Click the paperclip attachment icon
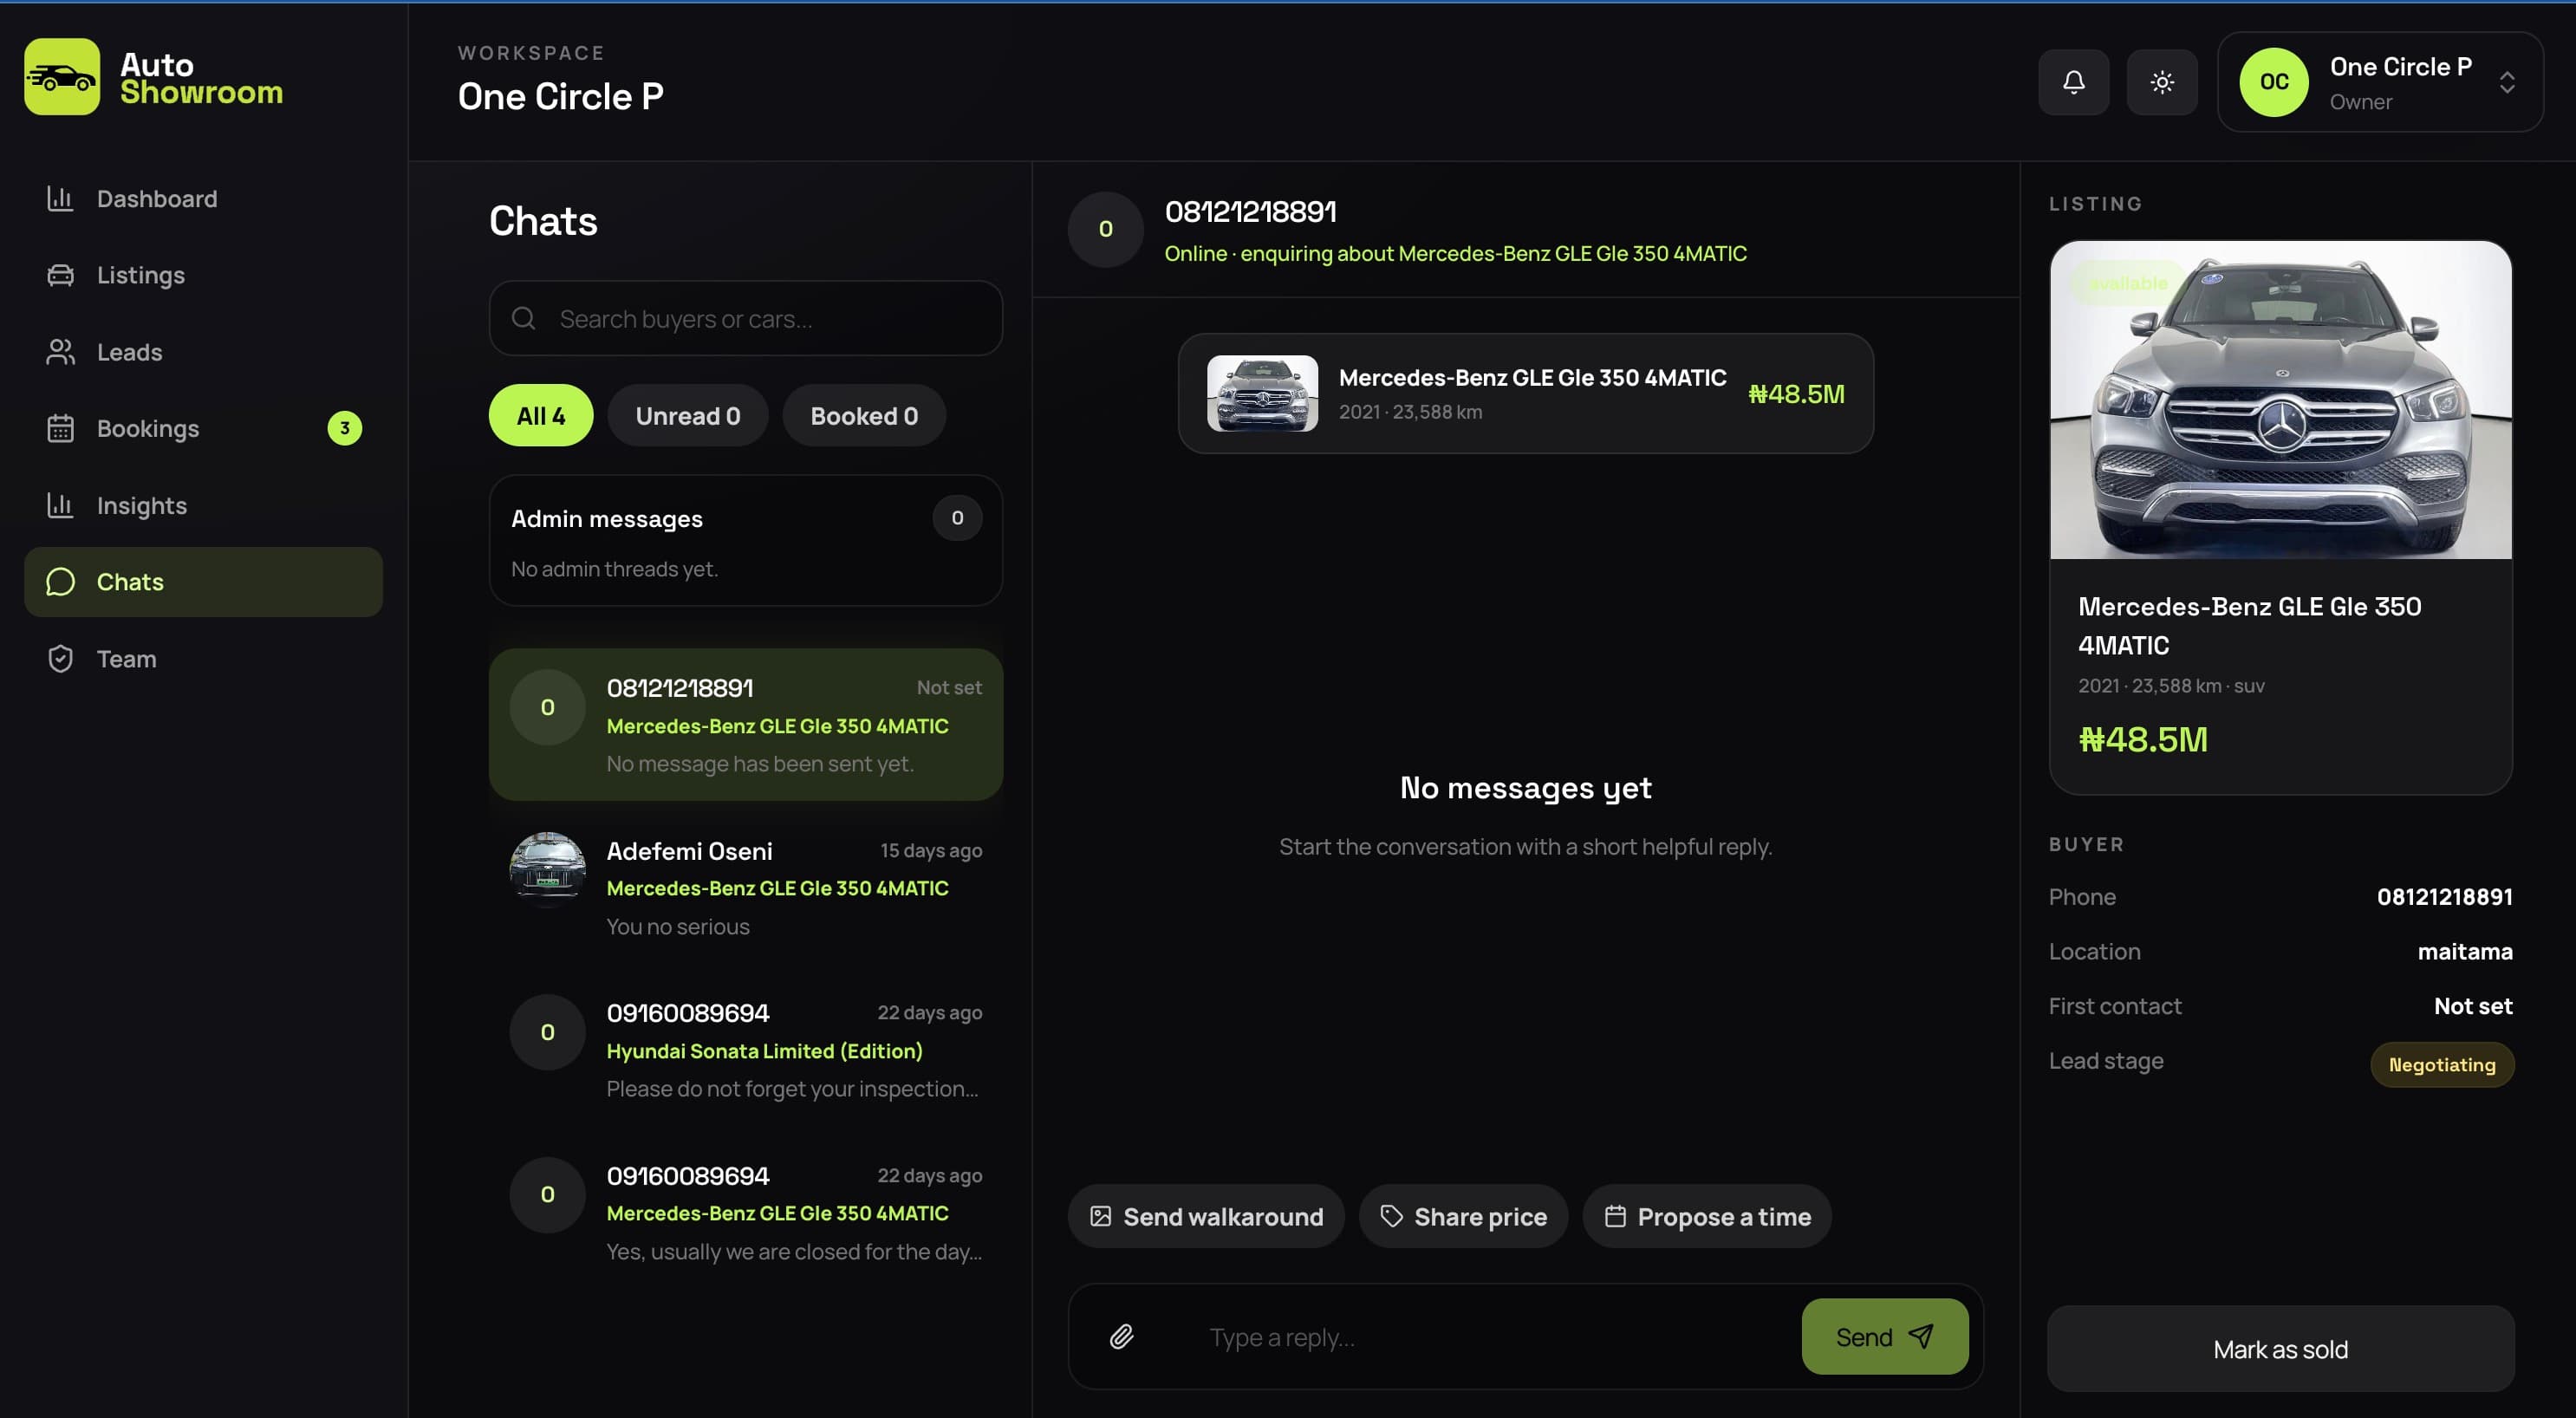The width and height of the screenshot is (2576, 1418). pyautogui.click(x=1122, y=1337)
